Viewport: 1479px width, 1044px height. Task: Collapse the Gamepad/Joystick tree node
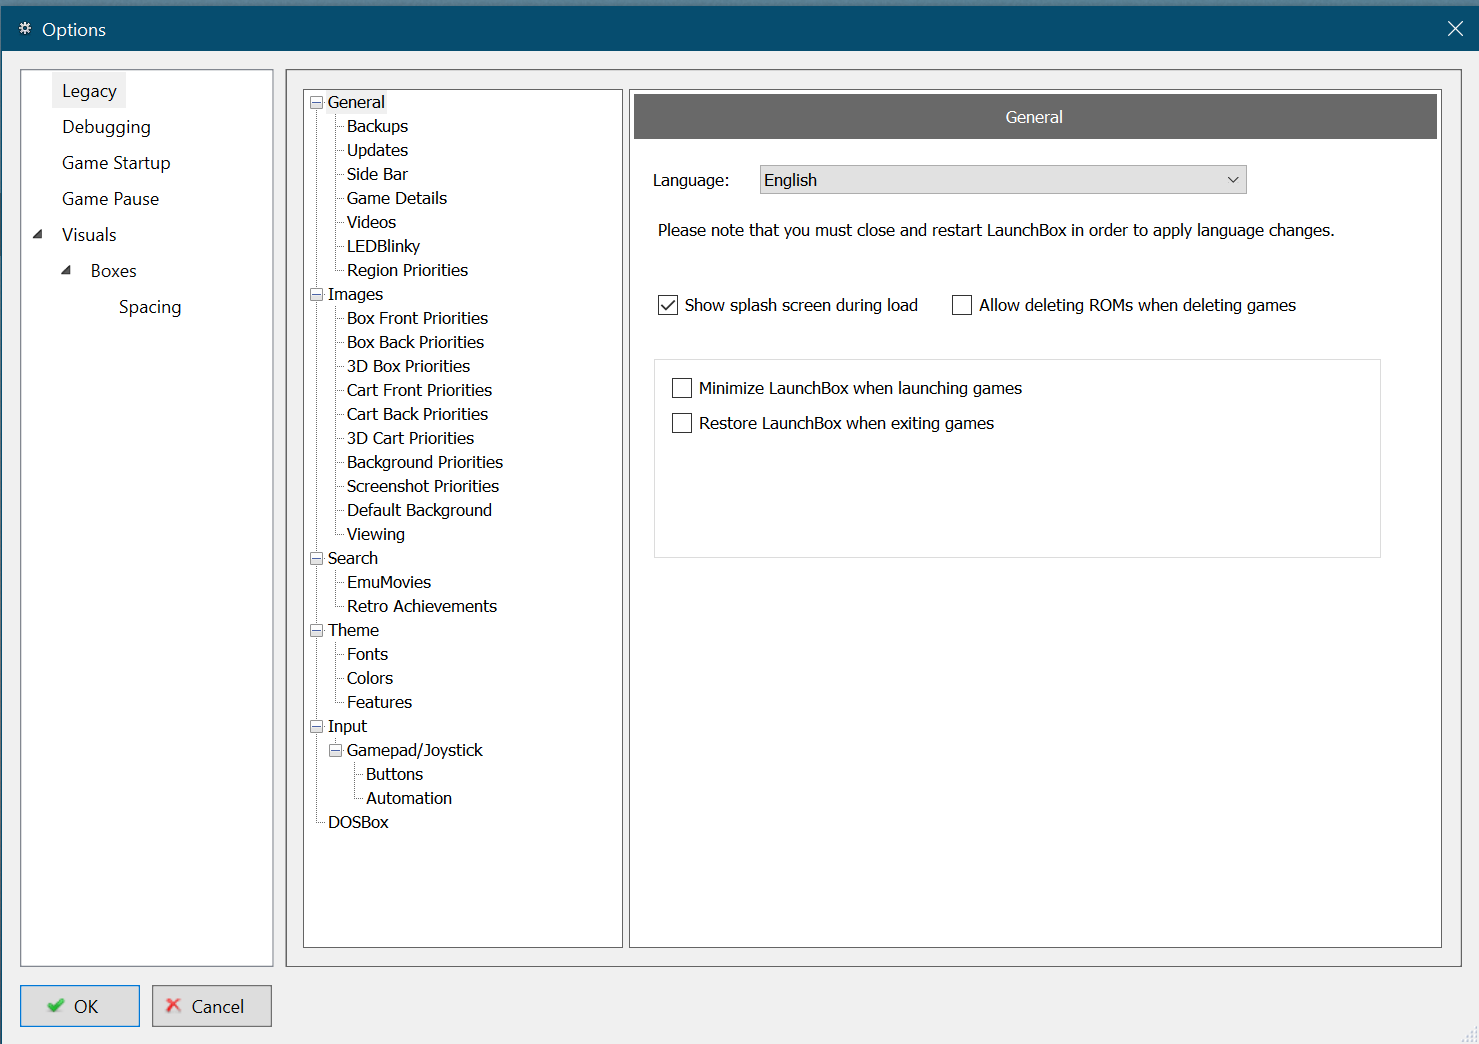[x=336, y=751]
